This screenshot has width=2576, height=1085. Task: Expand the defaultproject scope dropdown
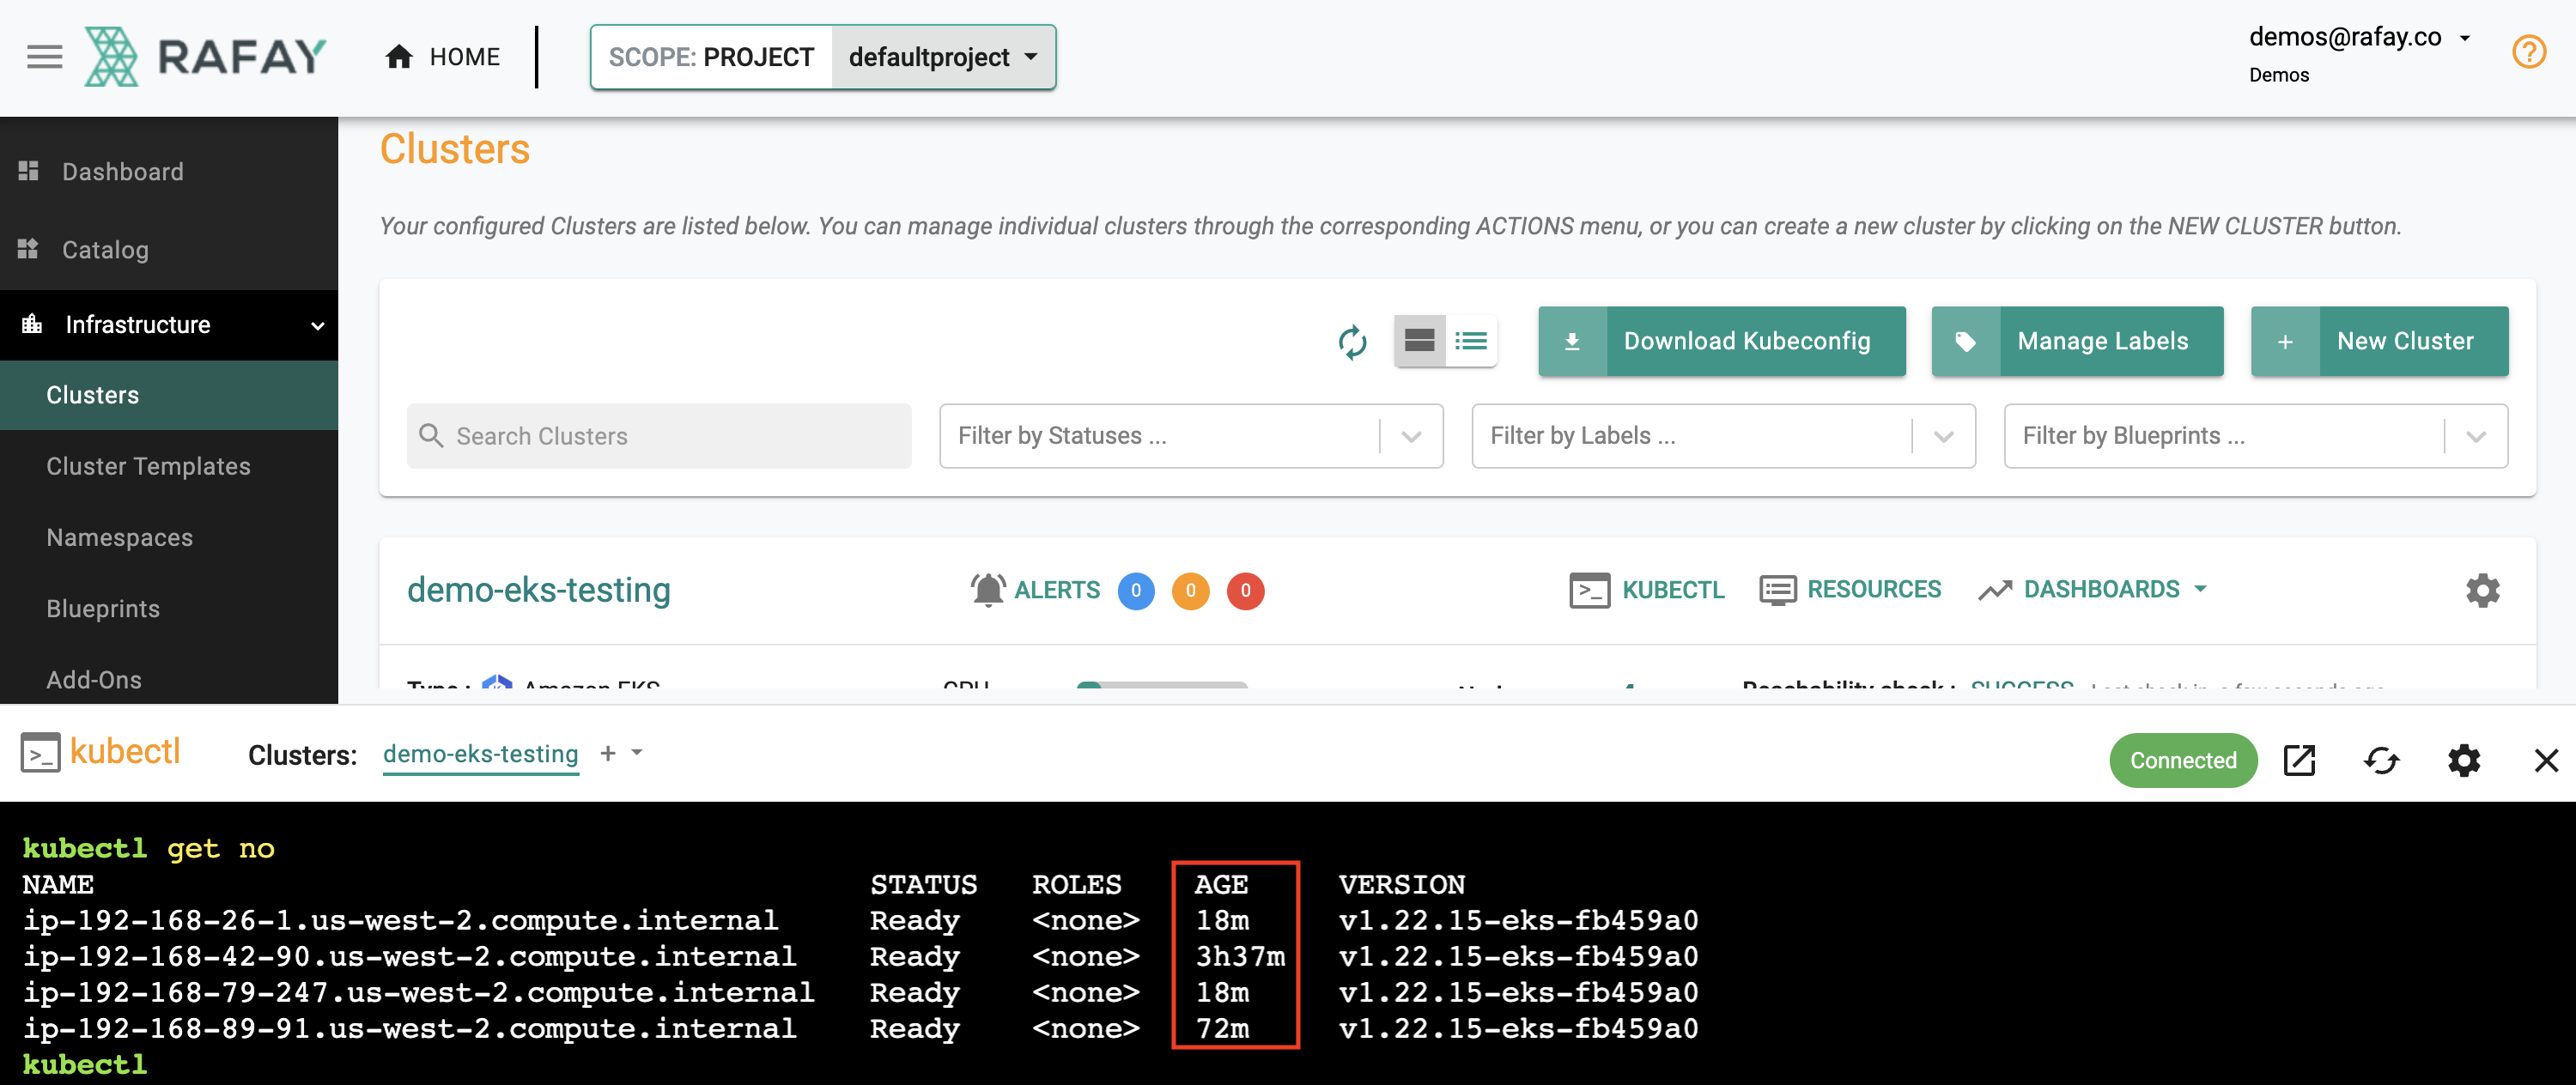pyautogui.click(x=941, y=54)
